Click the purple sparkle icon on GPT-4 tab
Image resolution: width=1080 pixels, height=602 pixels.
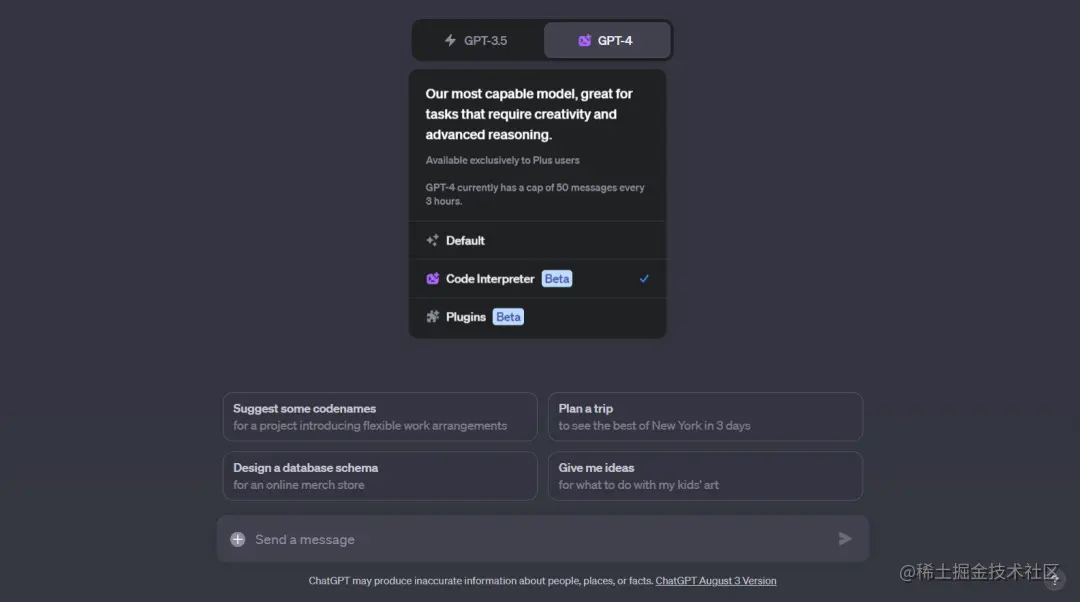(x=585, y=41)
